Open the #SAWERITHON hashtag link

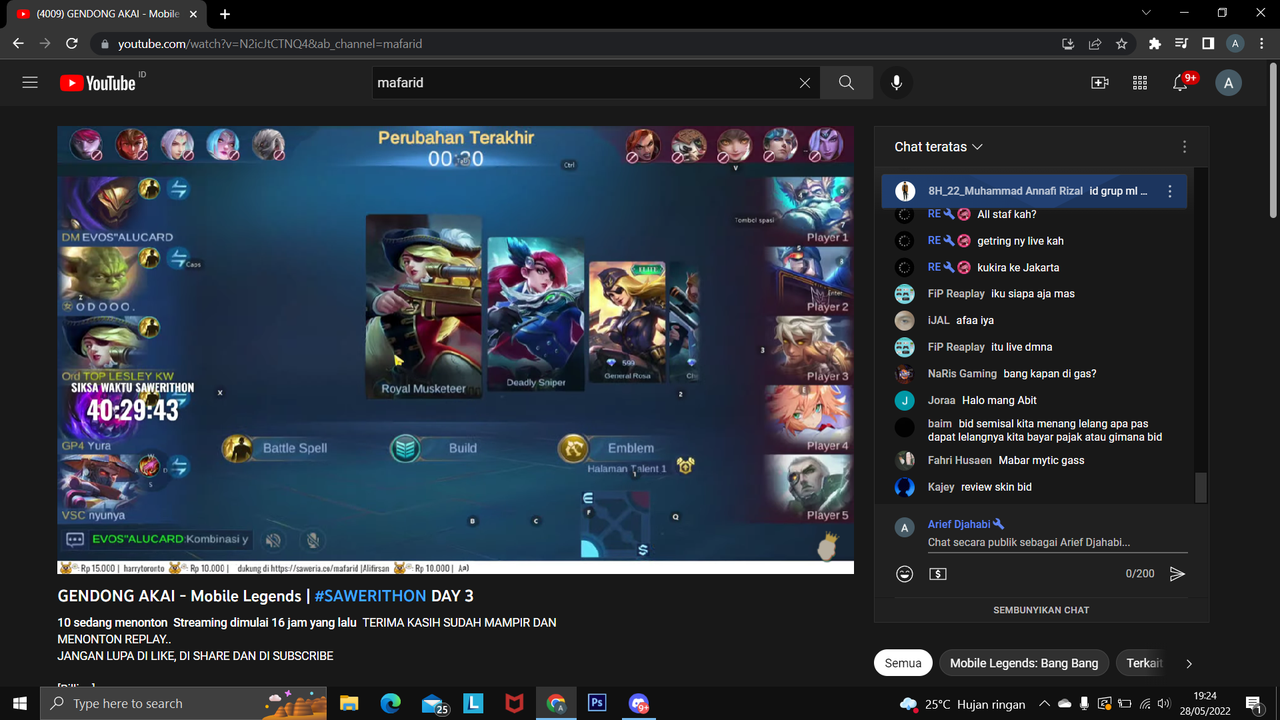coord(370,596)
